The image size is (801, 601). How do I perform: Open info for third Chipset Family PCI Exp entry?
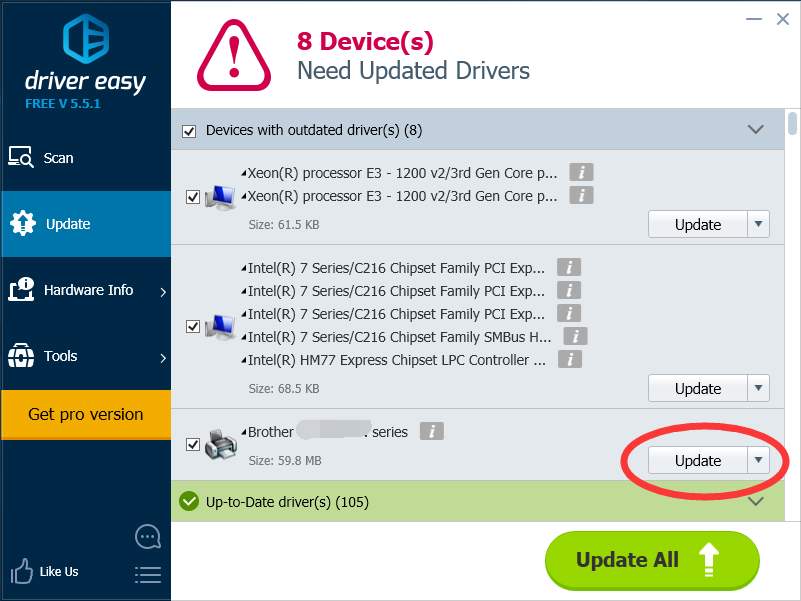pyautogui.click(x=569, y=313)
